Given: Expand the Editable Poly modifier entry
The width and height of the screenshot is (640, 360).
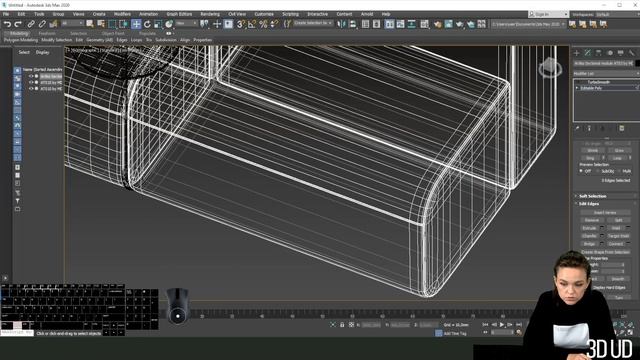Looking at the screenshot, I should [577, 88].
